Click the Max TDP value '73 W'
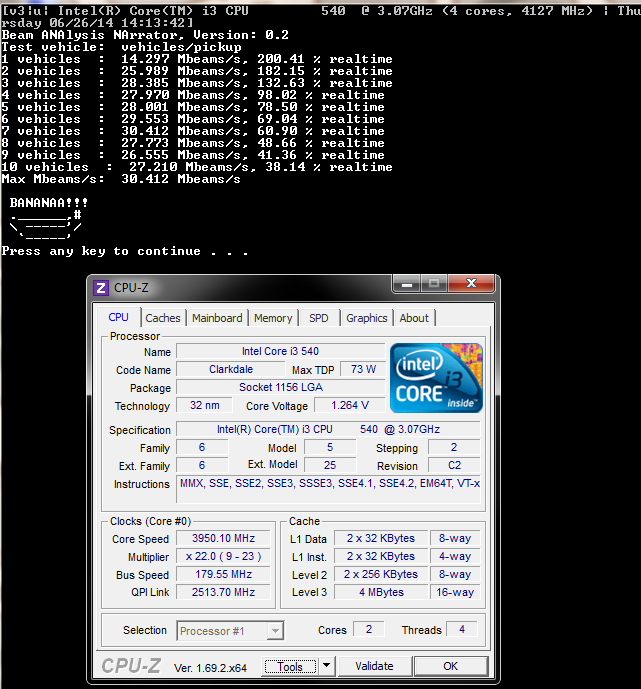Viewport: 641px width, 689px height. (363, 370)
